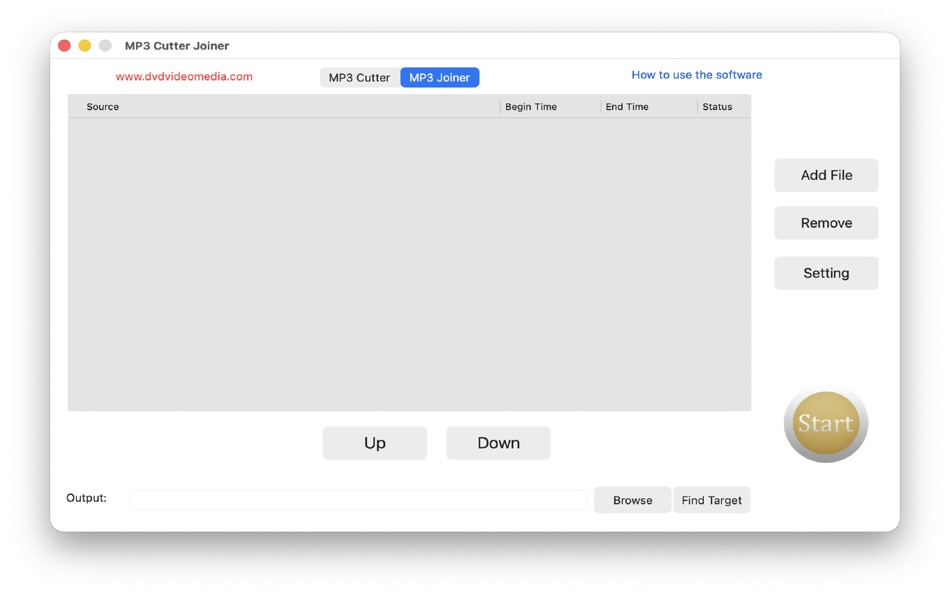Click inside the Output path field
This screenshot has width=950, height=594.
357,500
